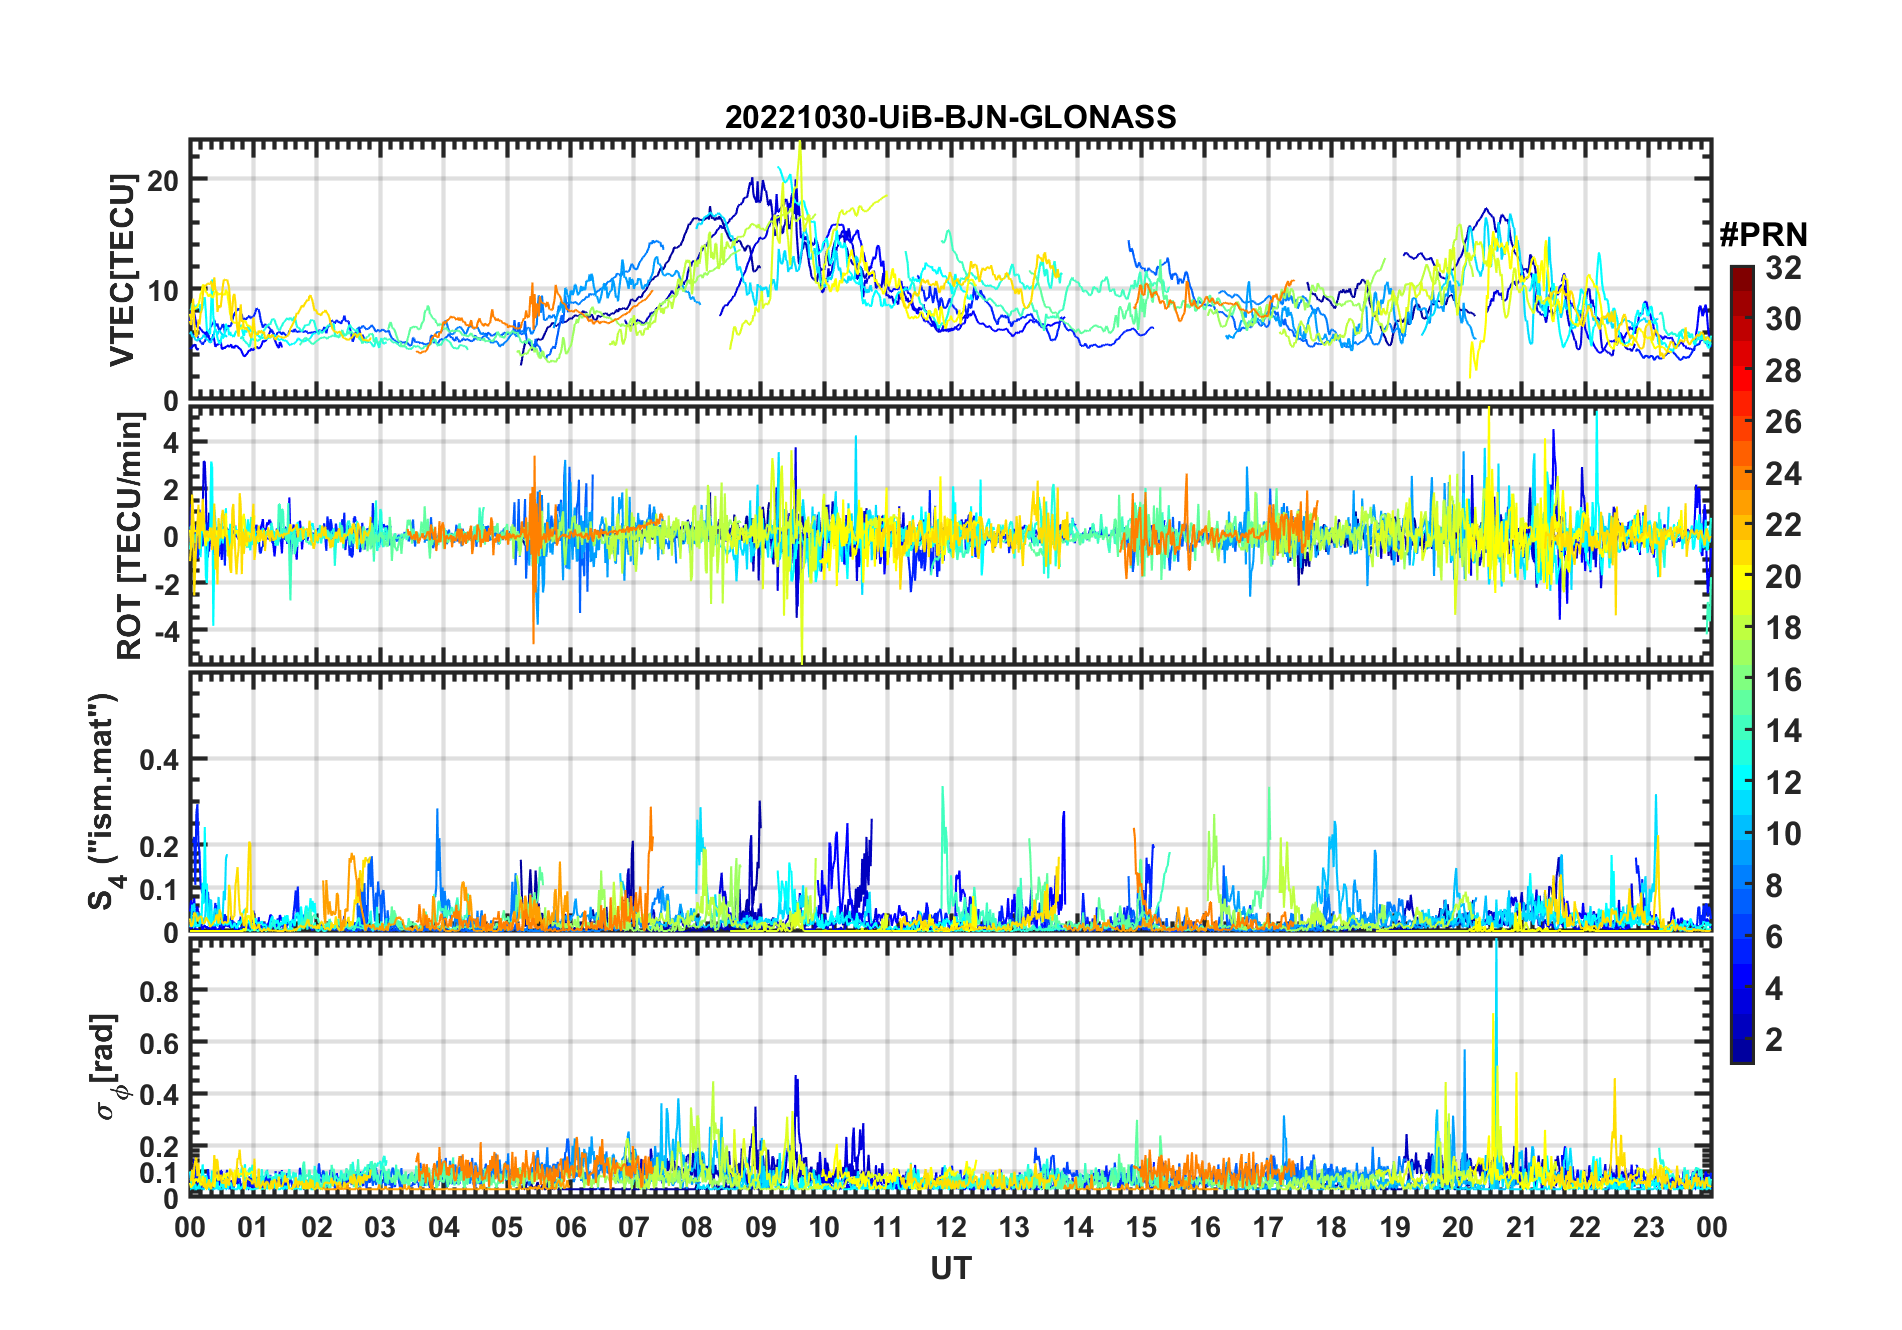This screenshot has height=1330, width=1902.
Task: Click the ROT [TECU/min] y-axis label
Action: (x=130, y=536)
